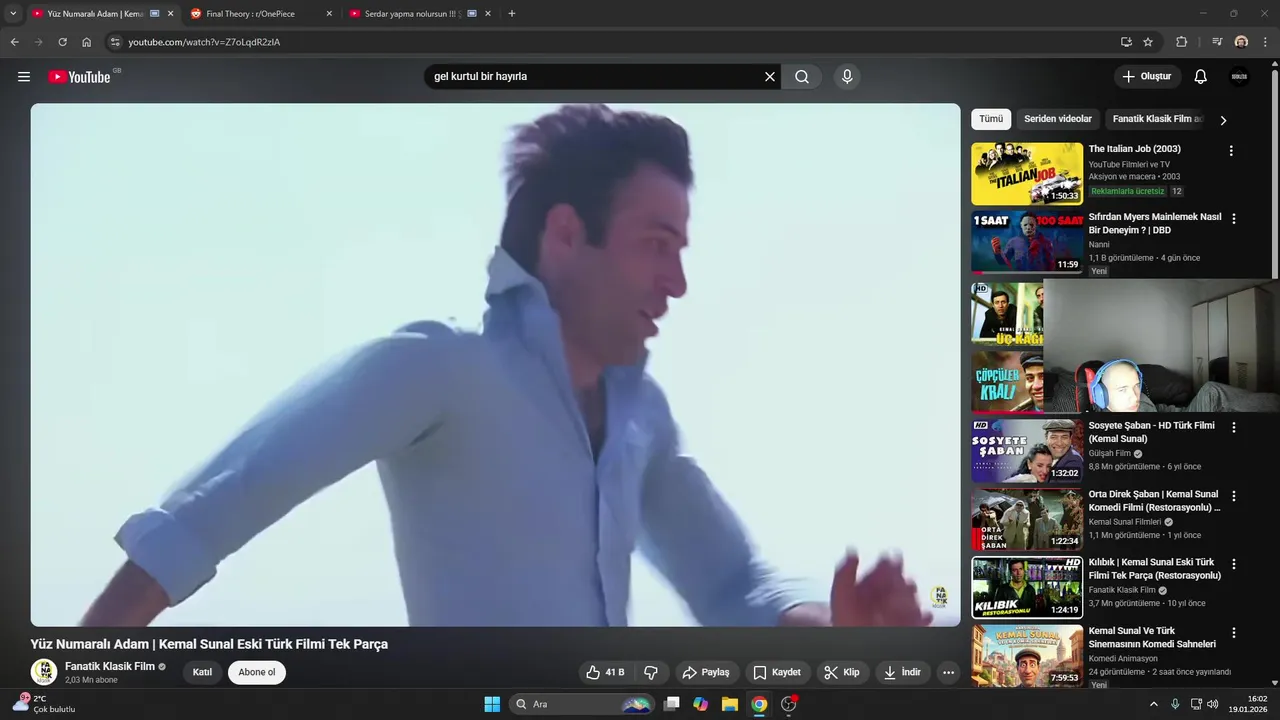Screen dimensions: 1280x720
Task: Click the Copilot taskbar icon
Action: (701, 704)
